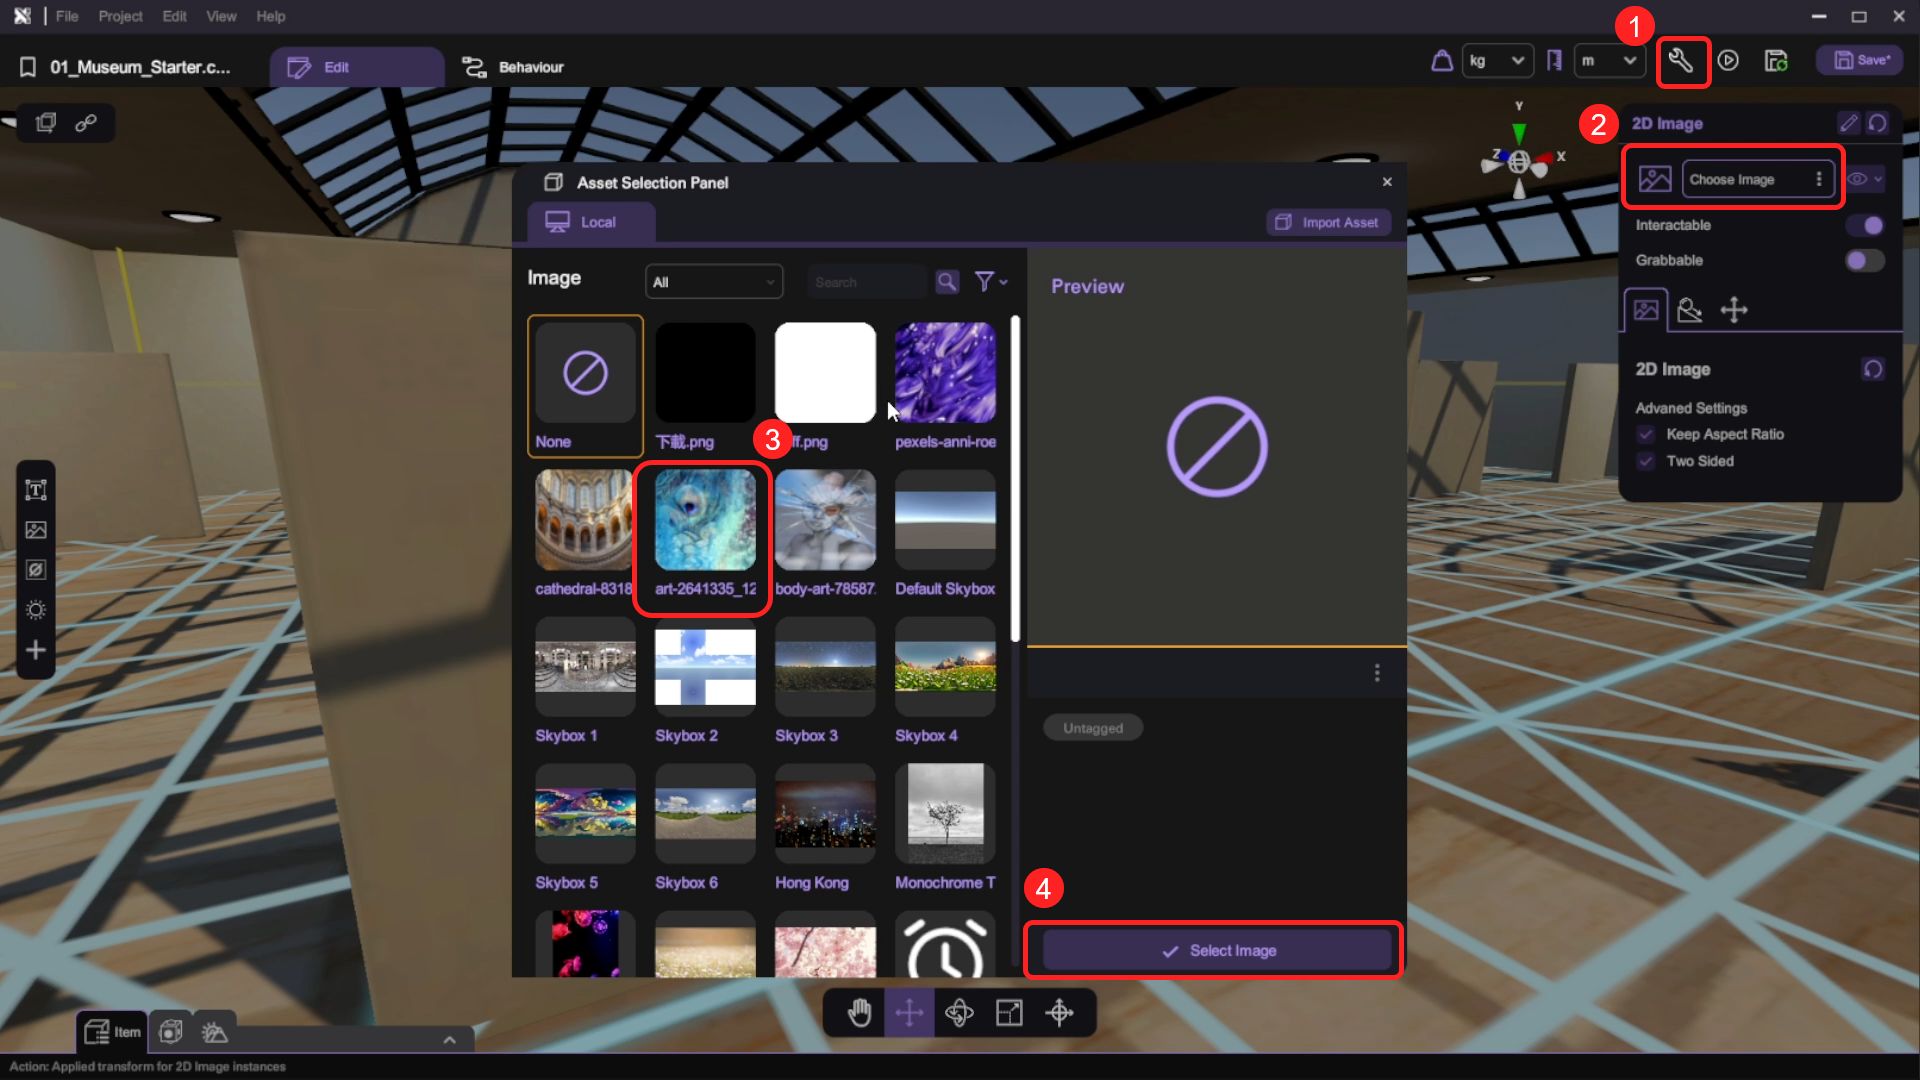Click the Import Asset button
1920x1080 pixels.
click(x=1328, y=222)
